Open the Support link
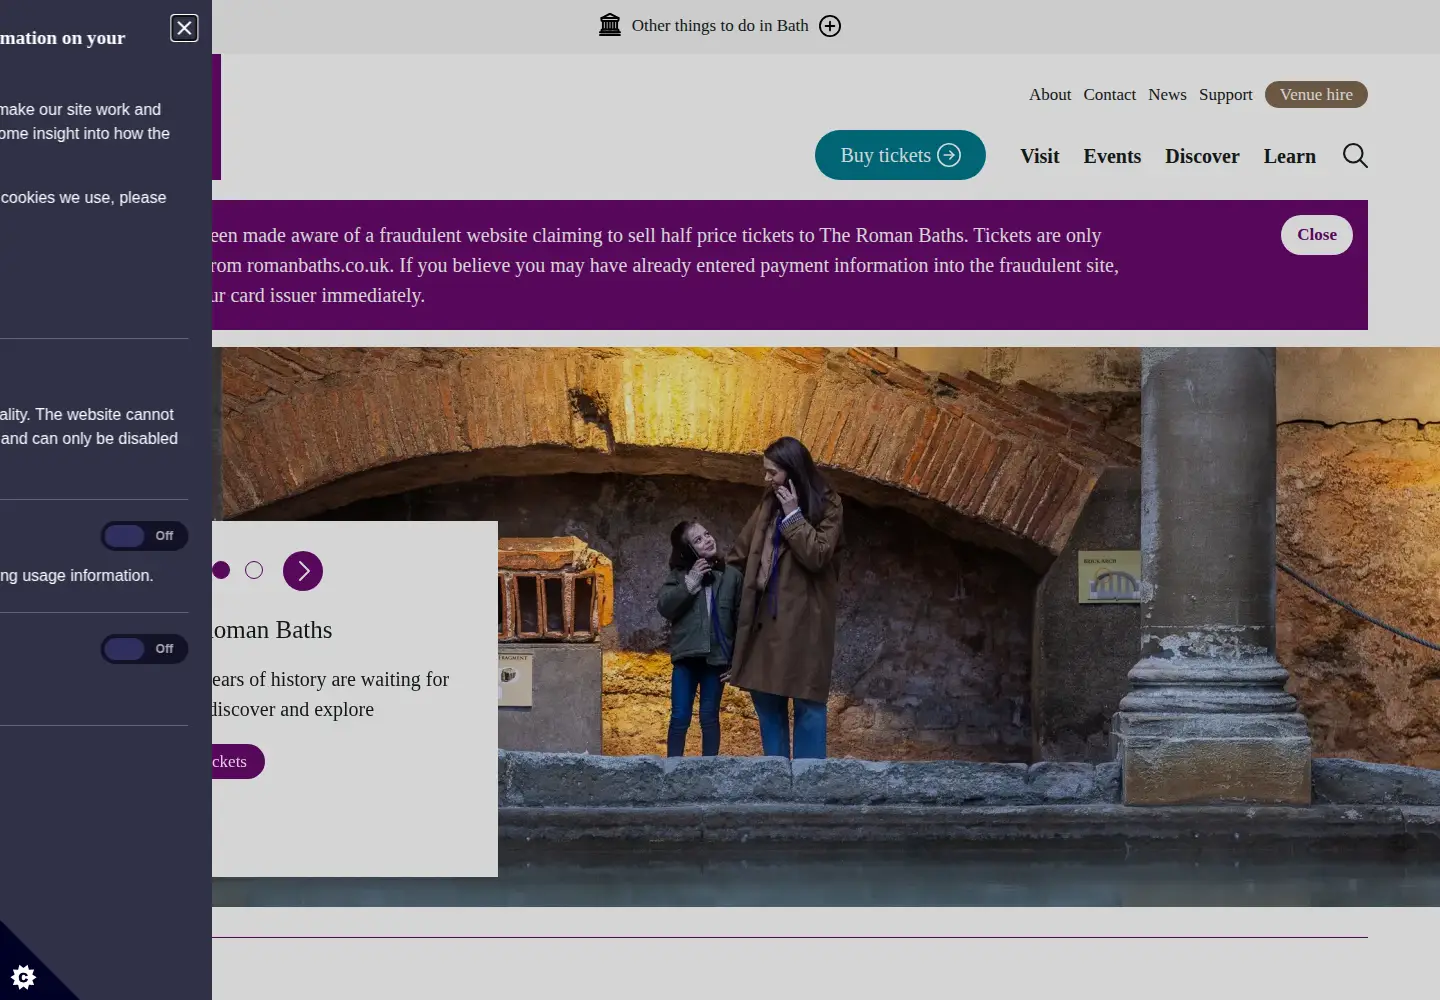This screenshot has width=1440, height=1000. click(x=1226, y=95)
